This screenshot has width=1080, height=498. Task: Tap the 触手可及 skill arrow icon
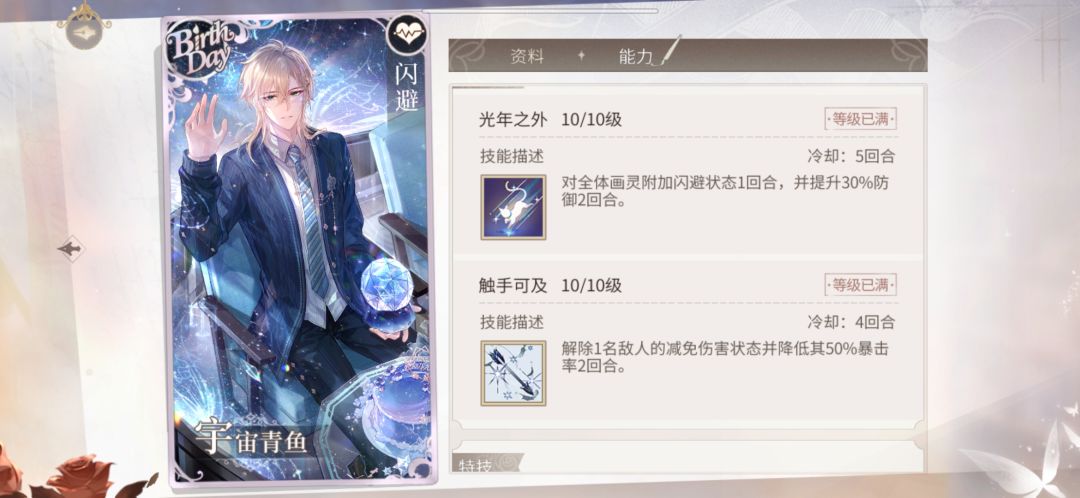(513, 373)
